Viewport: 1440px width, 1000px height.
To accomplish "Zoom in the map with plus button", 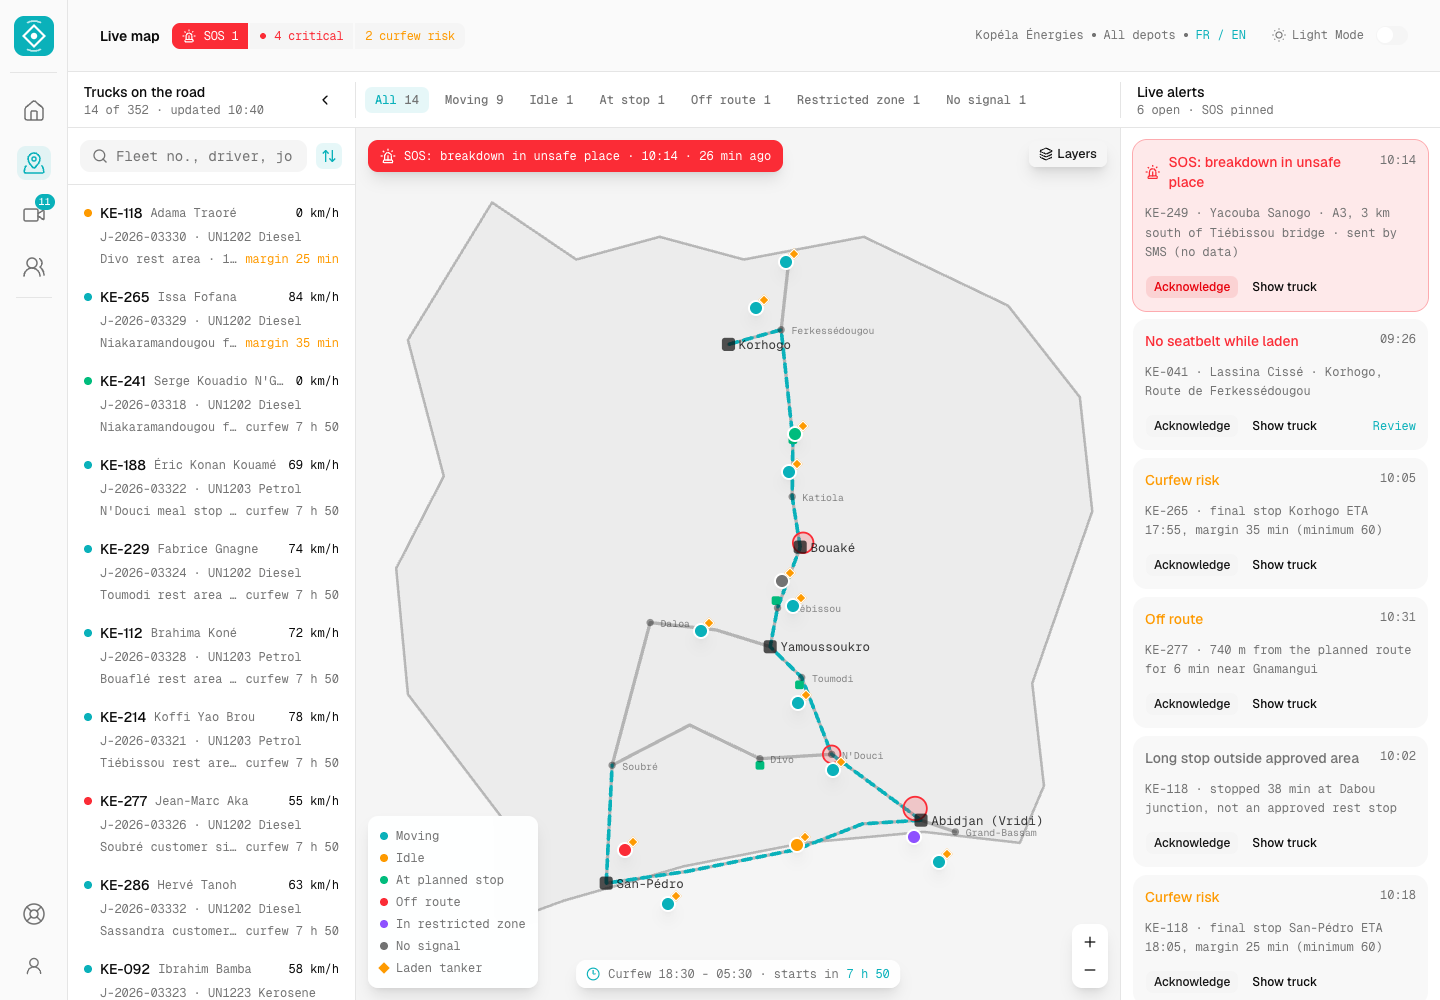I will coord(1090,942).
